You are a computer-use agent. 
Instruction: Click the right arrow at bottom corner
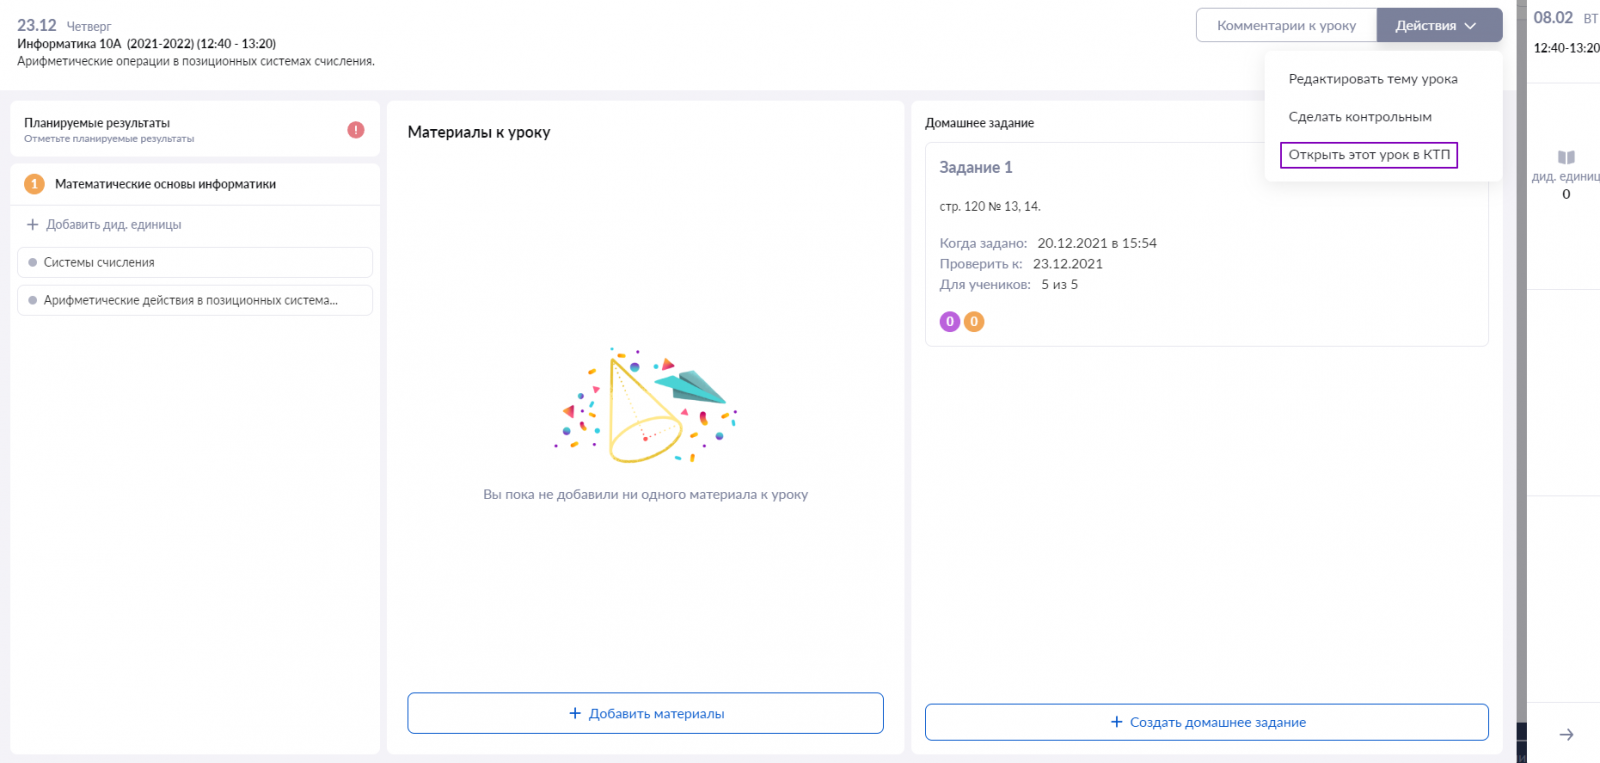coord(1566,735)
